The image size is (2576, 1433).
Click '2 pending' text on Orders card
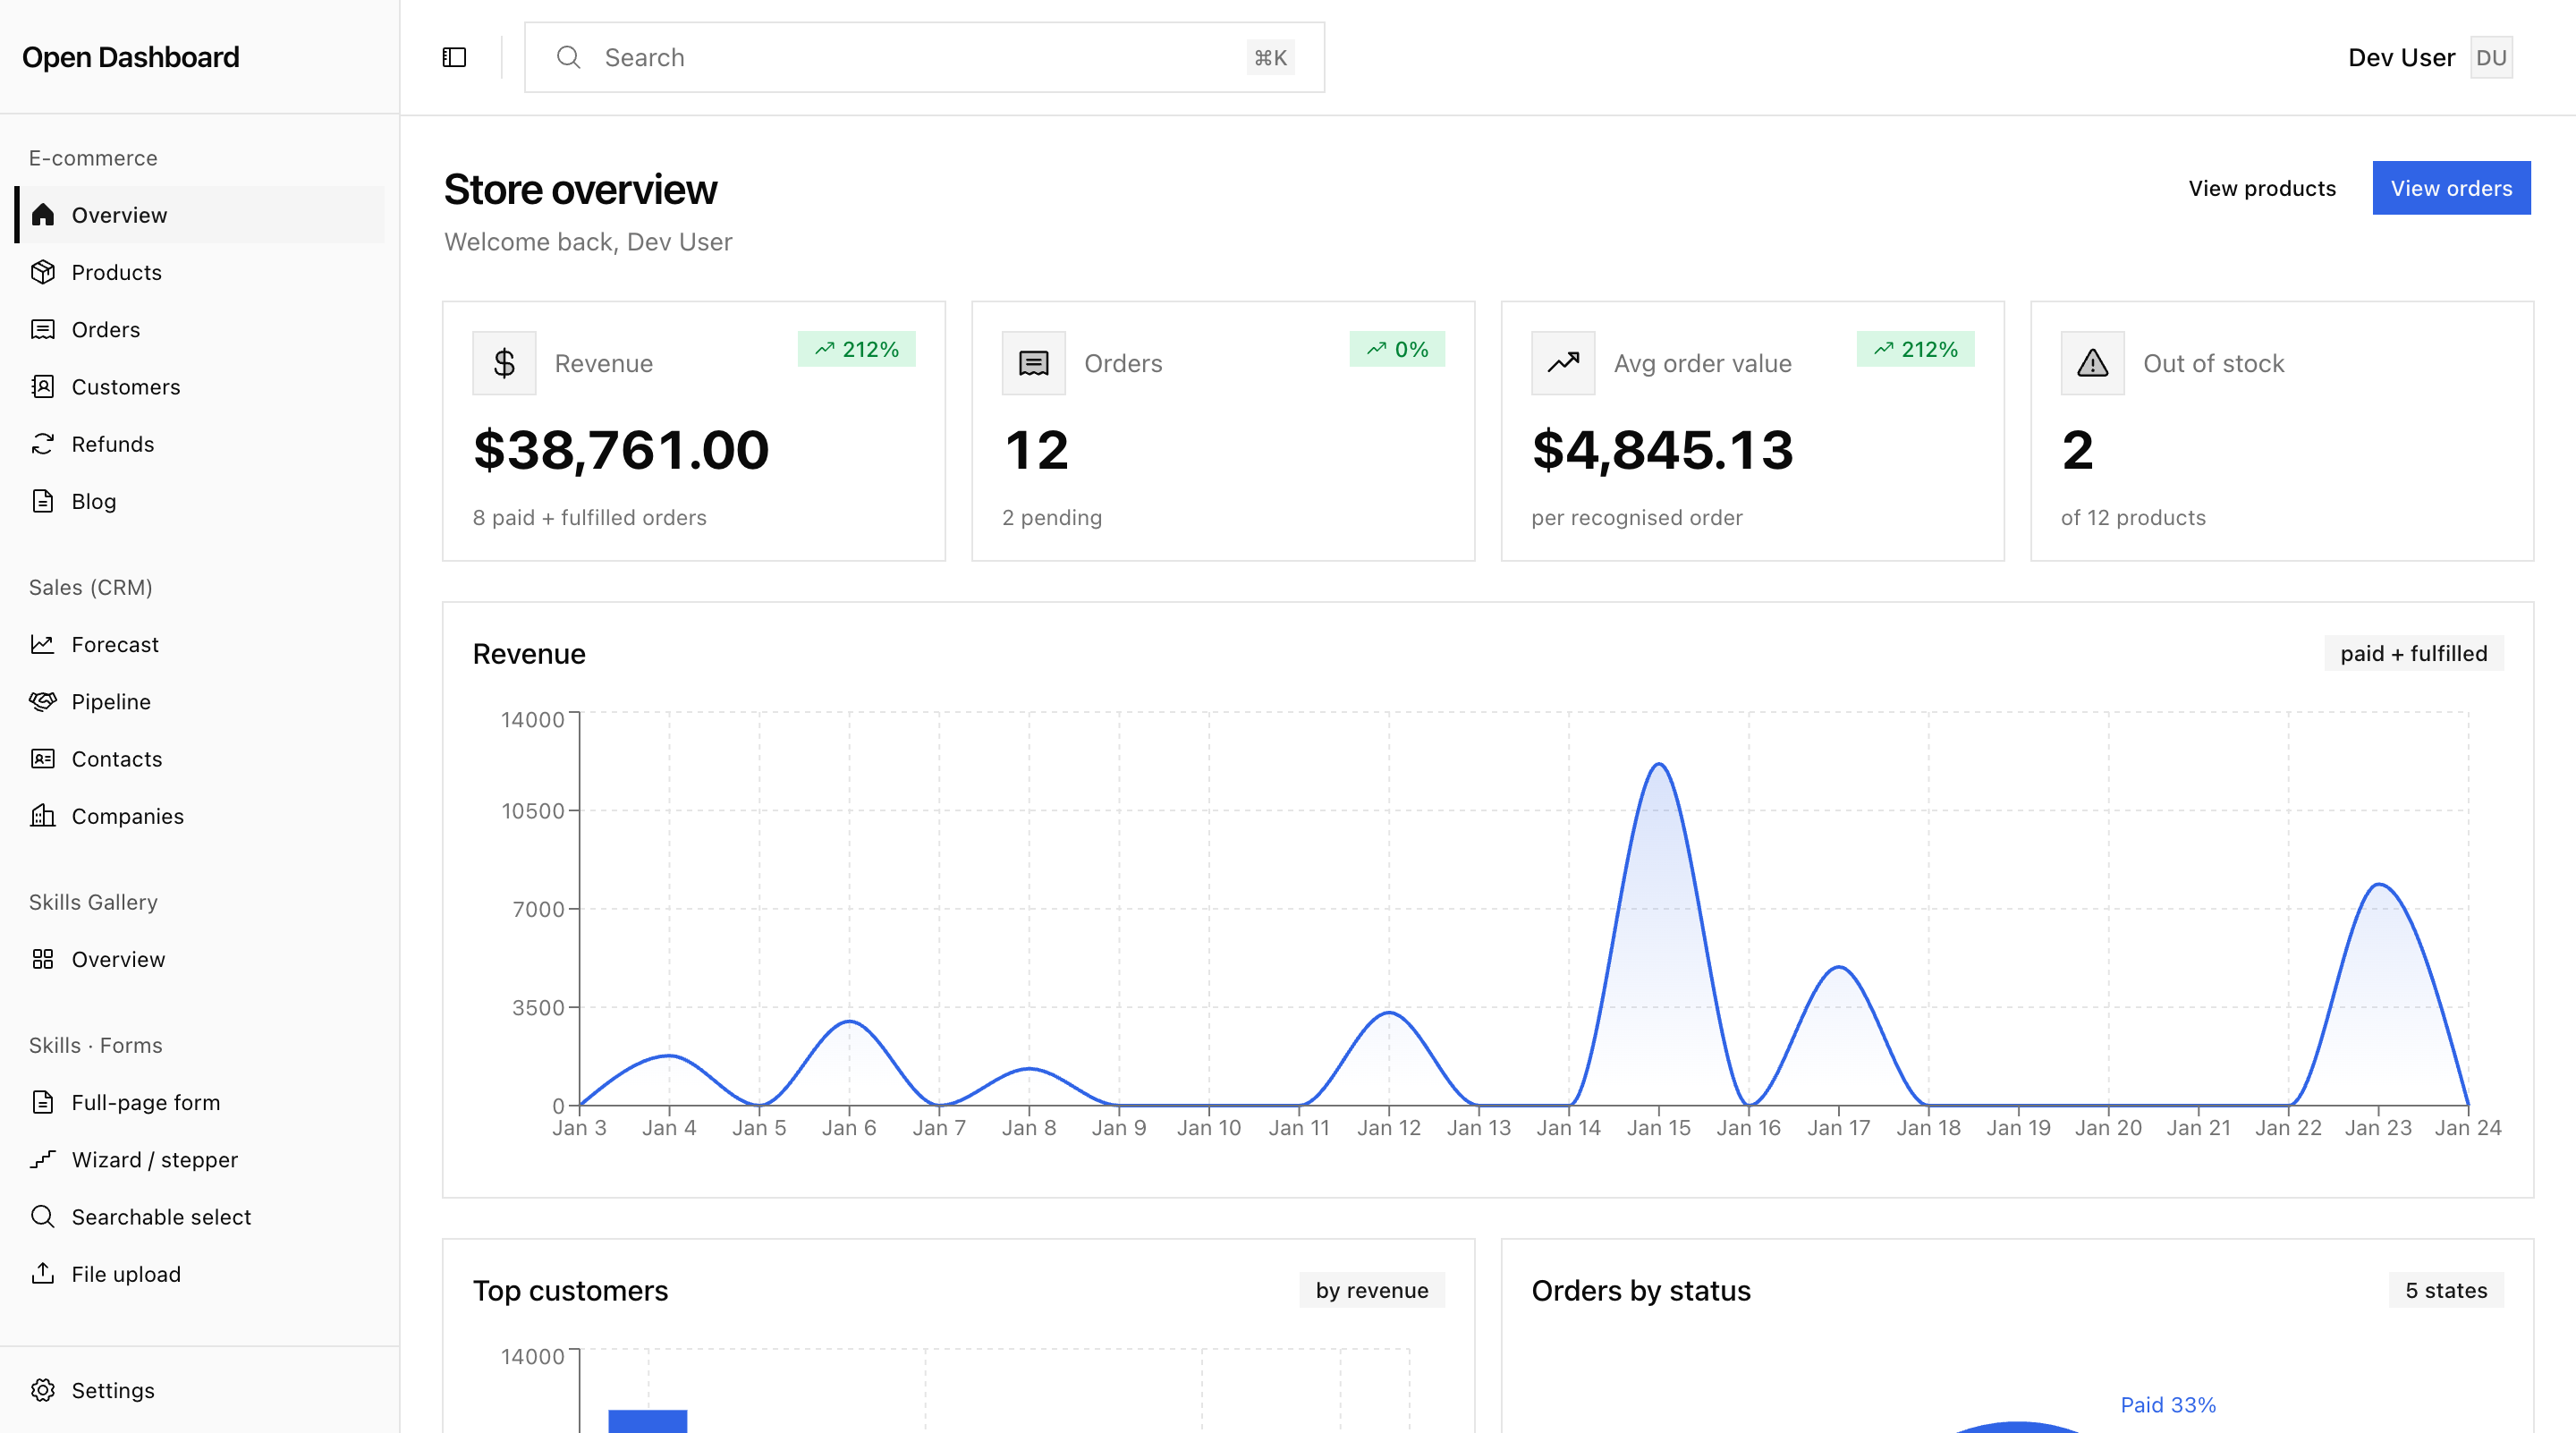coord(1052,517)
